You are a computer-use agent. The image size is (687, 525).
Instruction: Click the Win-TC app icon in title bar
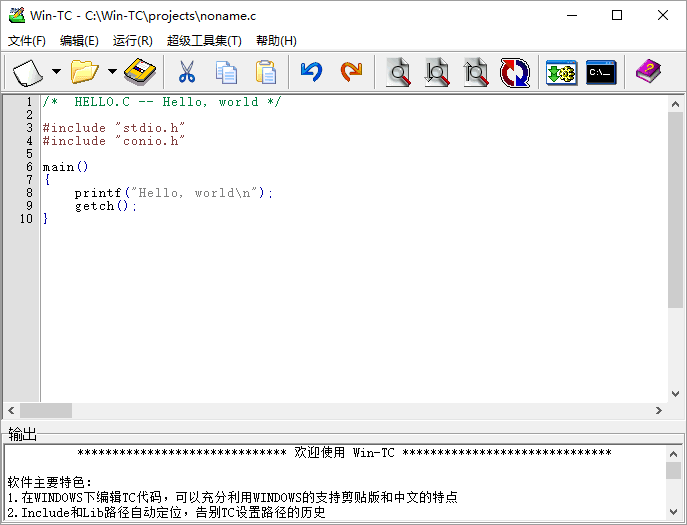(17, 15)
